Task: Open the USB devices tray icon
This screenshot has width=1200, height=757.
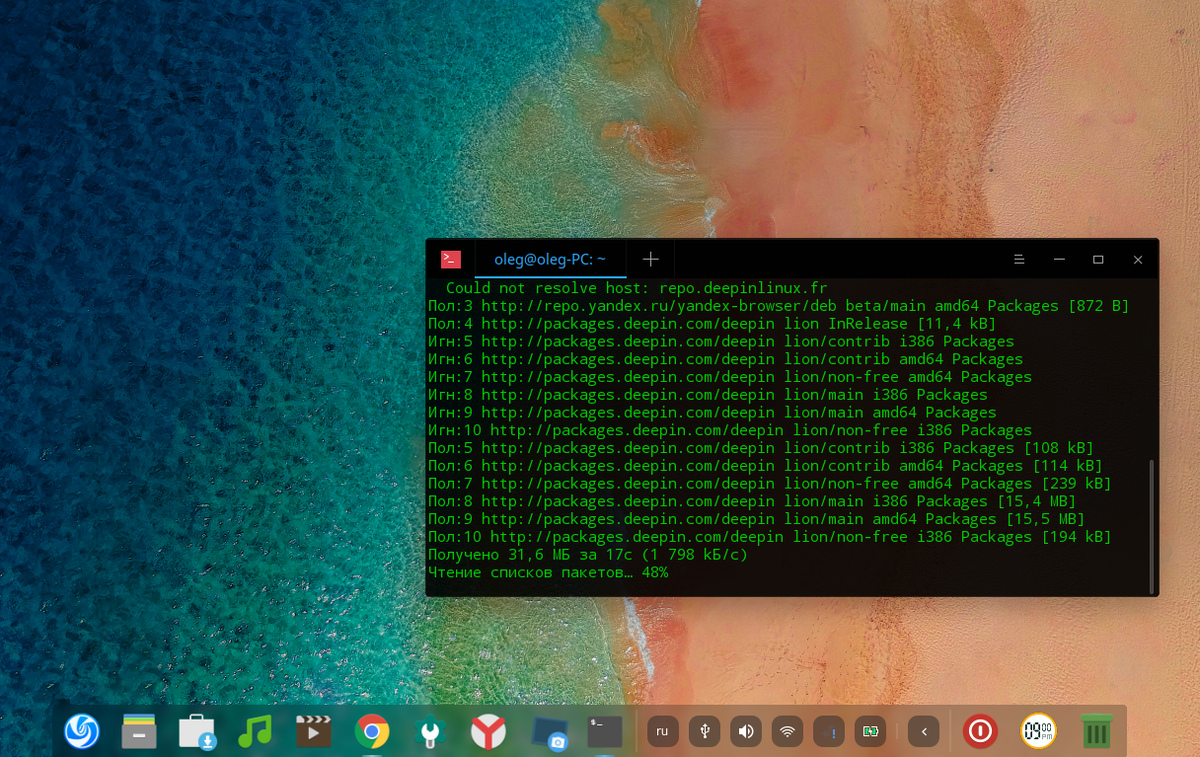Action: coord(704,732)
